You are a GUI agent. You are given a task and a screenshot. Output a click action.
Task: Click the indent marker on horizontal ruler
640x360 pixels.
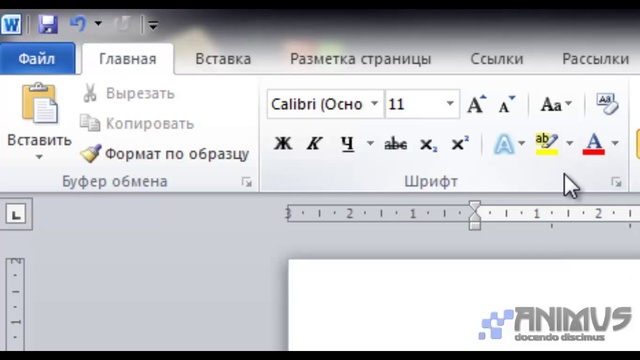475,215
